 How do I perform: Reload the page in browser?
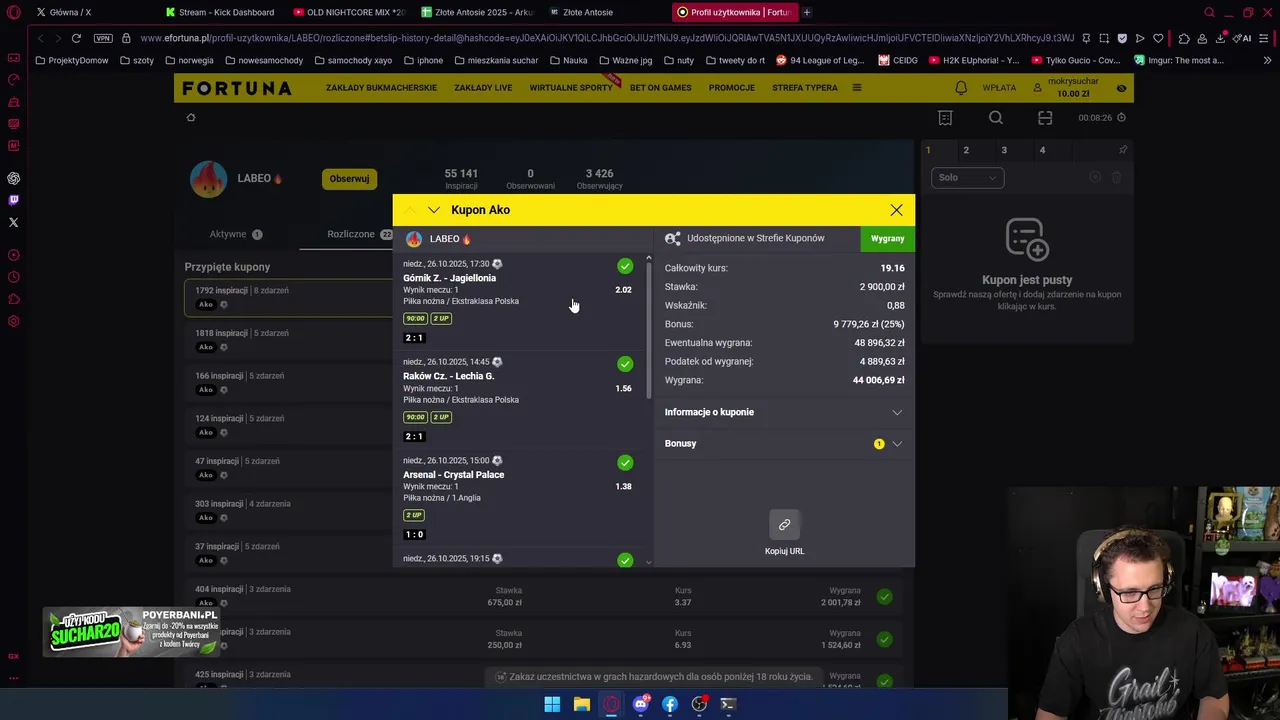point(76,38)
